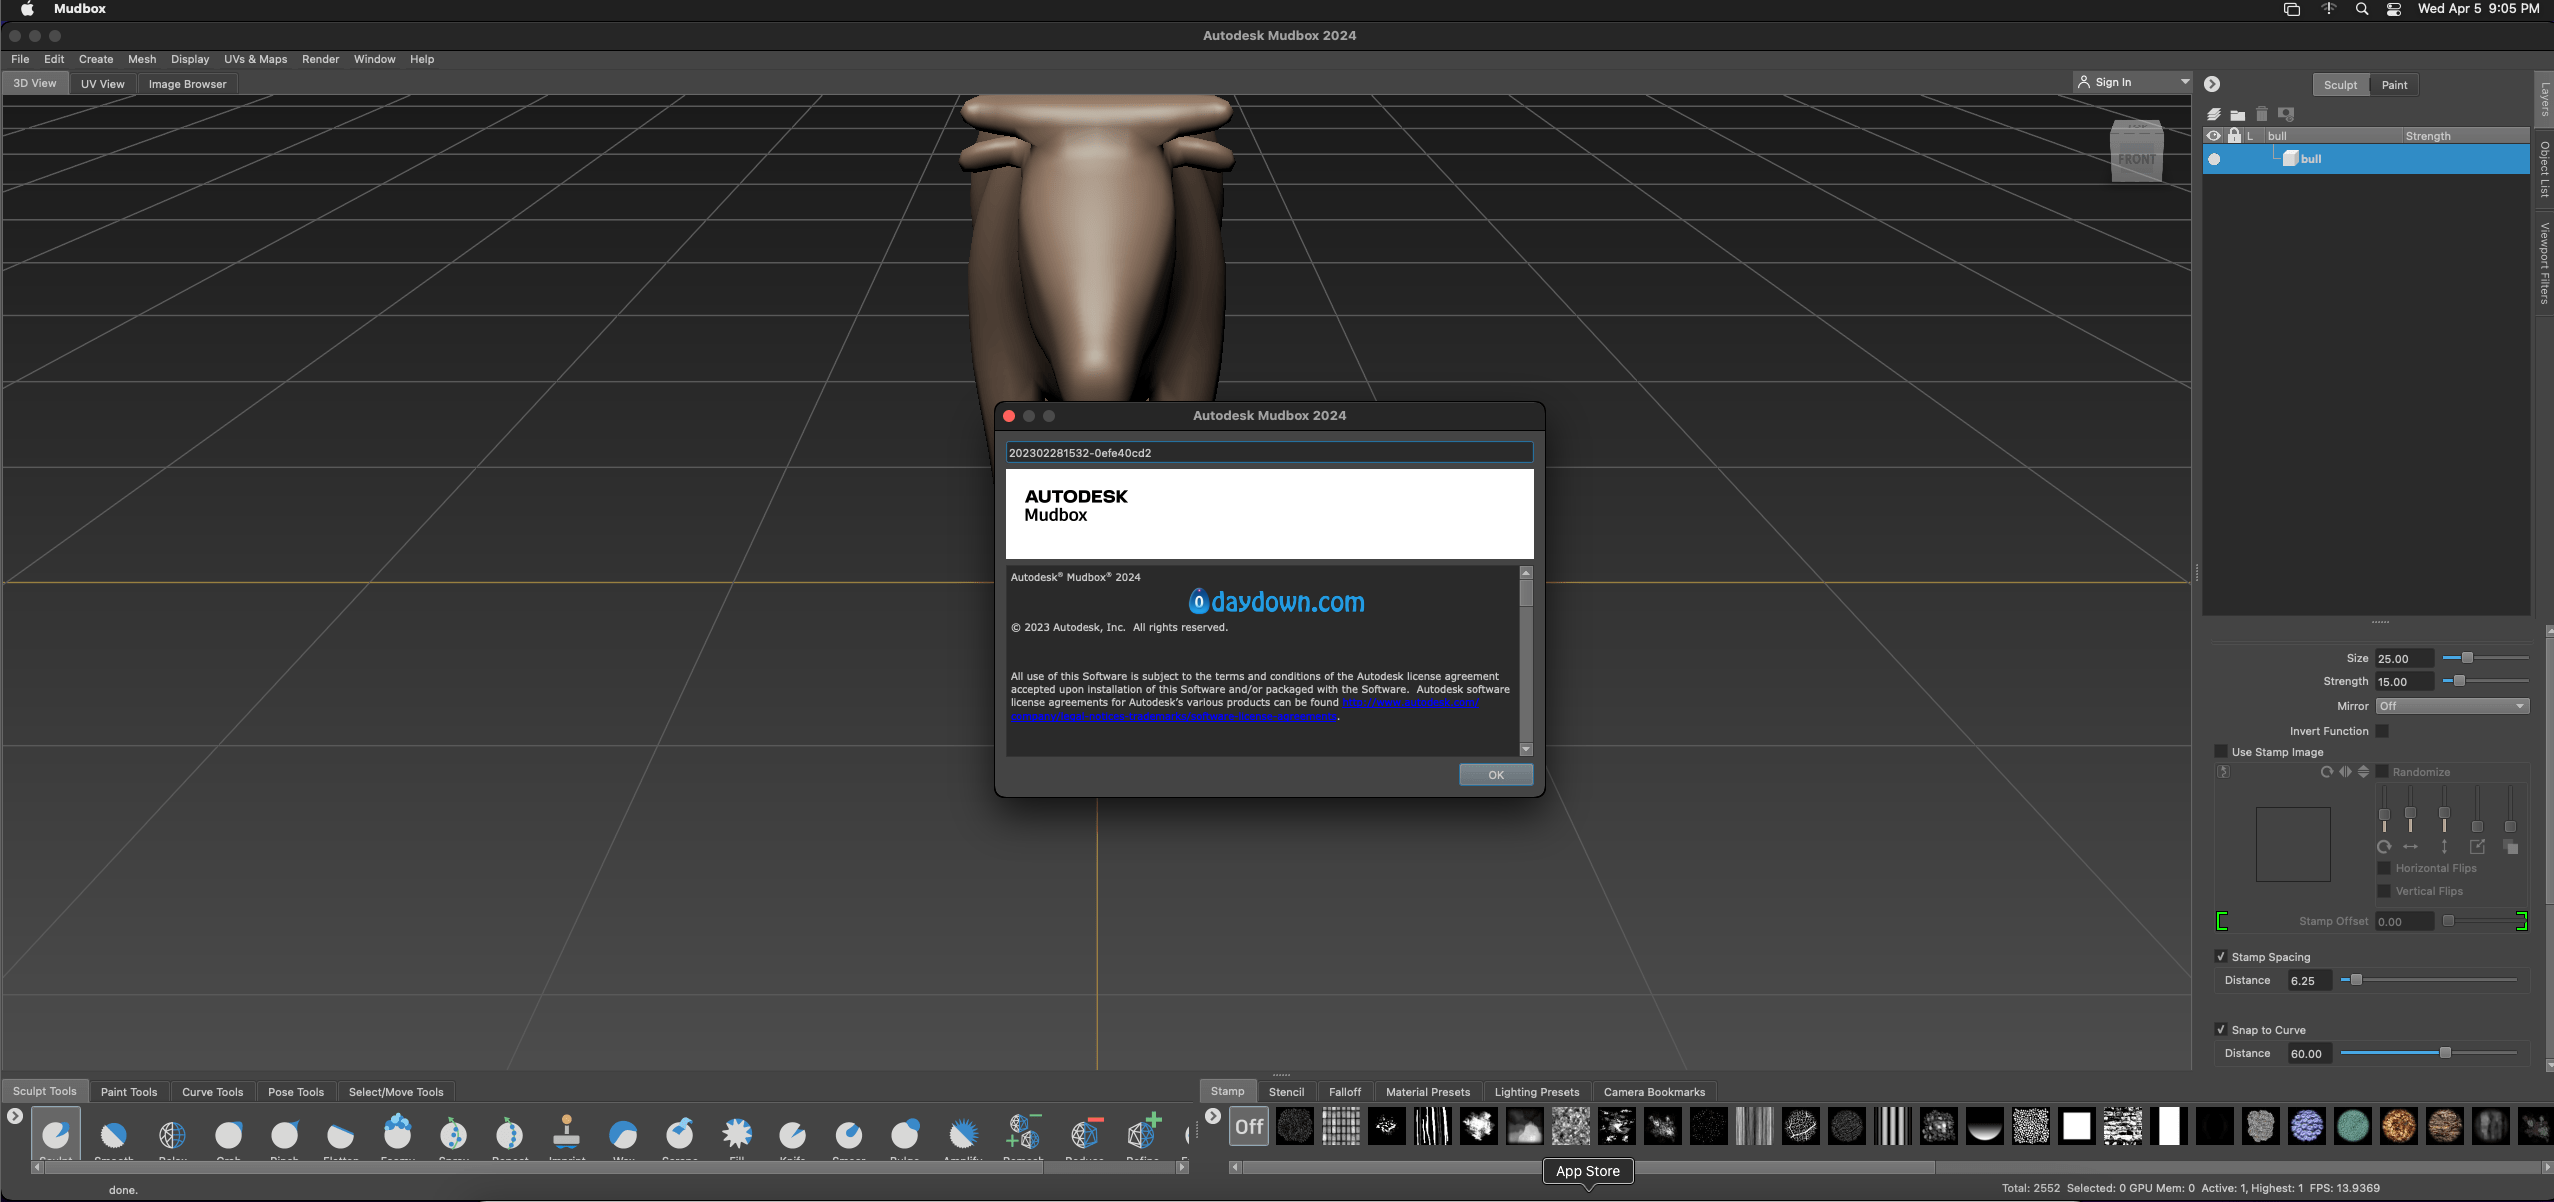Click the layer mask visibility icon
The height and width of the screenshot is (1202, 2554).
pos(2286,114)
